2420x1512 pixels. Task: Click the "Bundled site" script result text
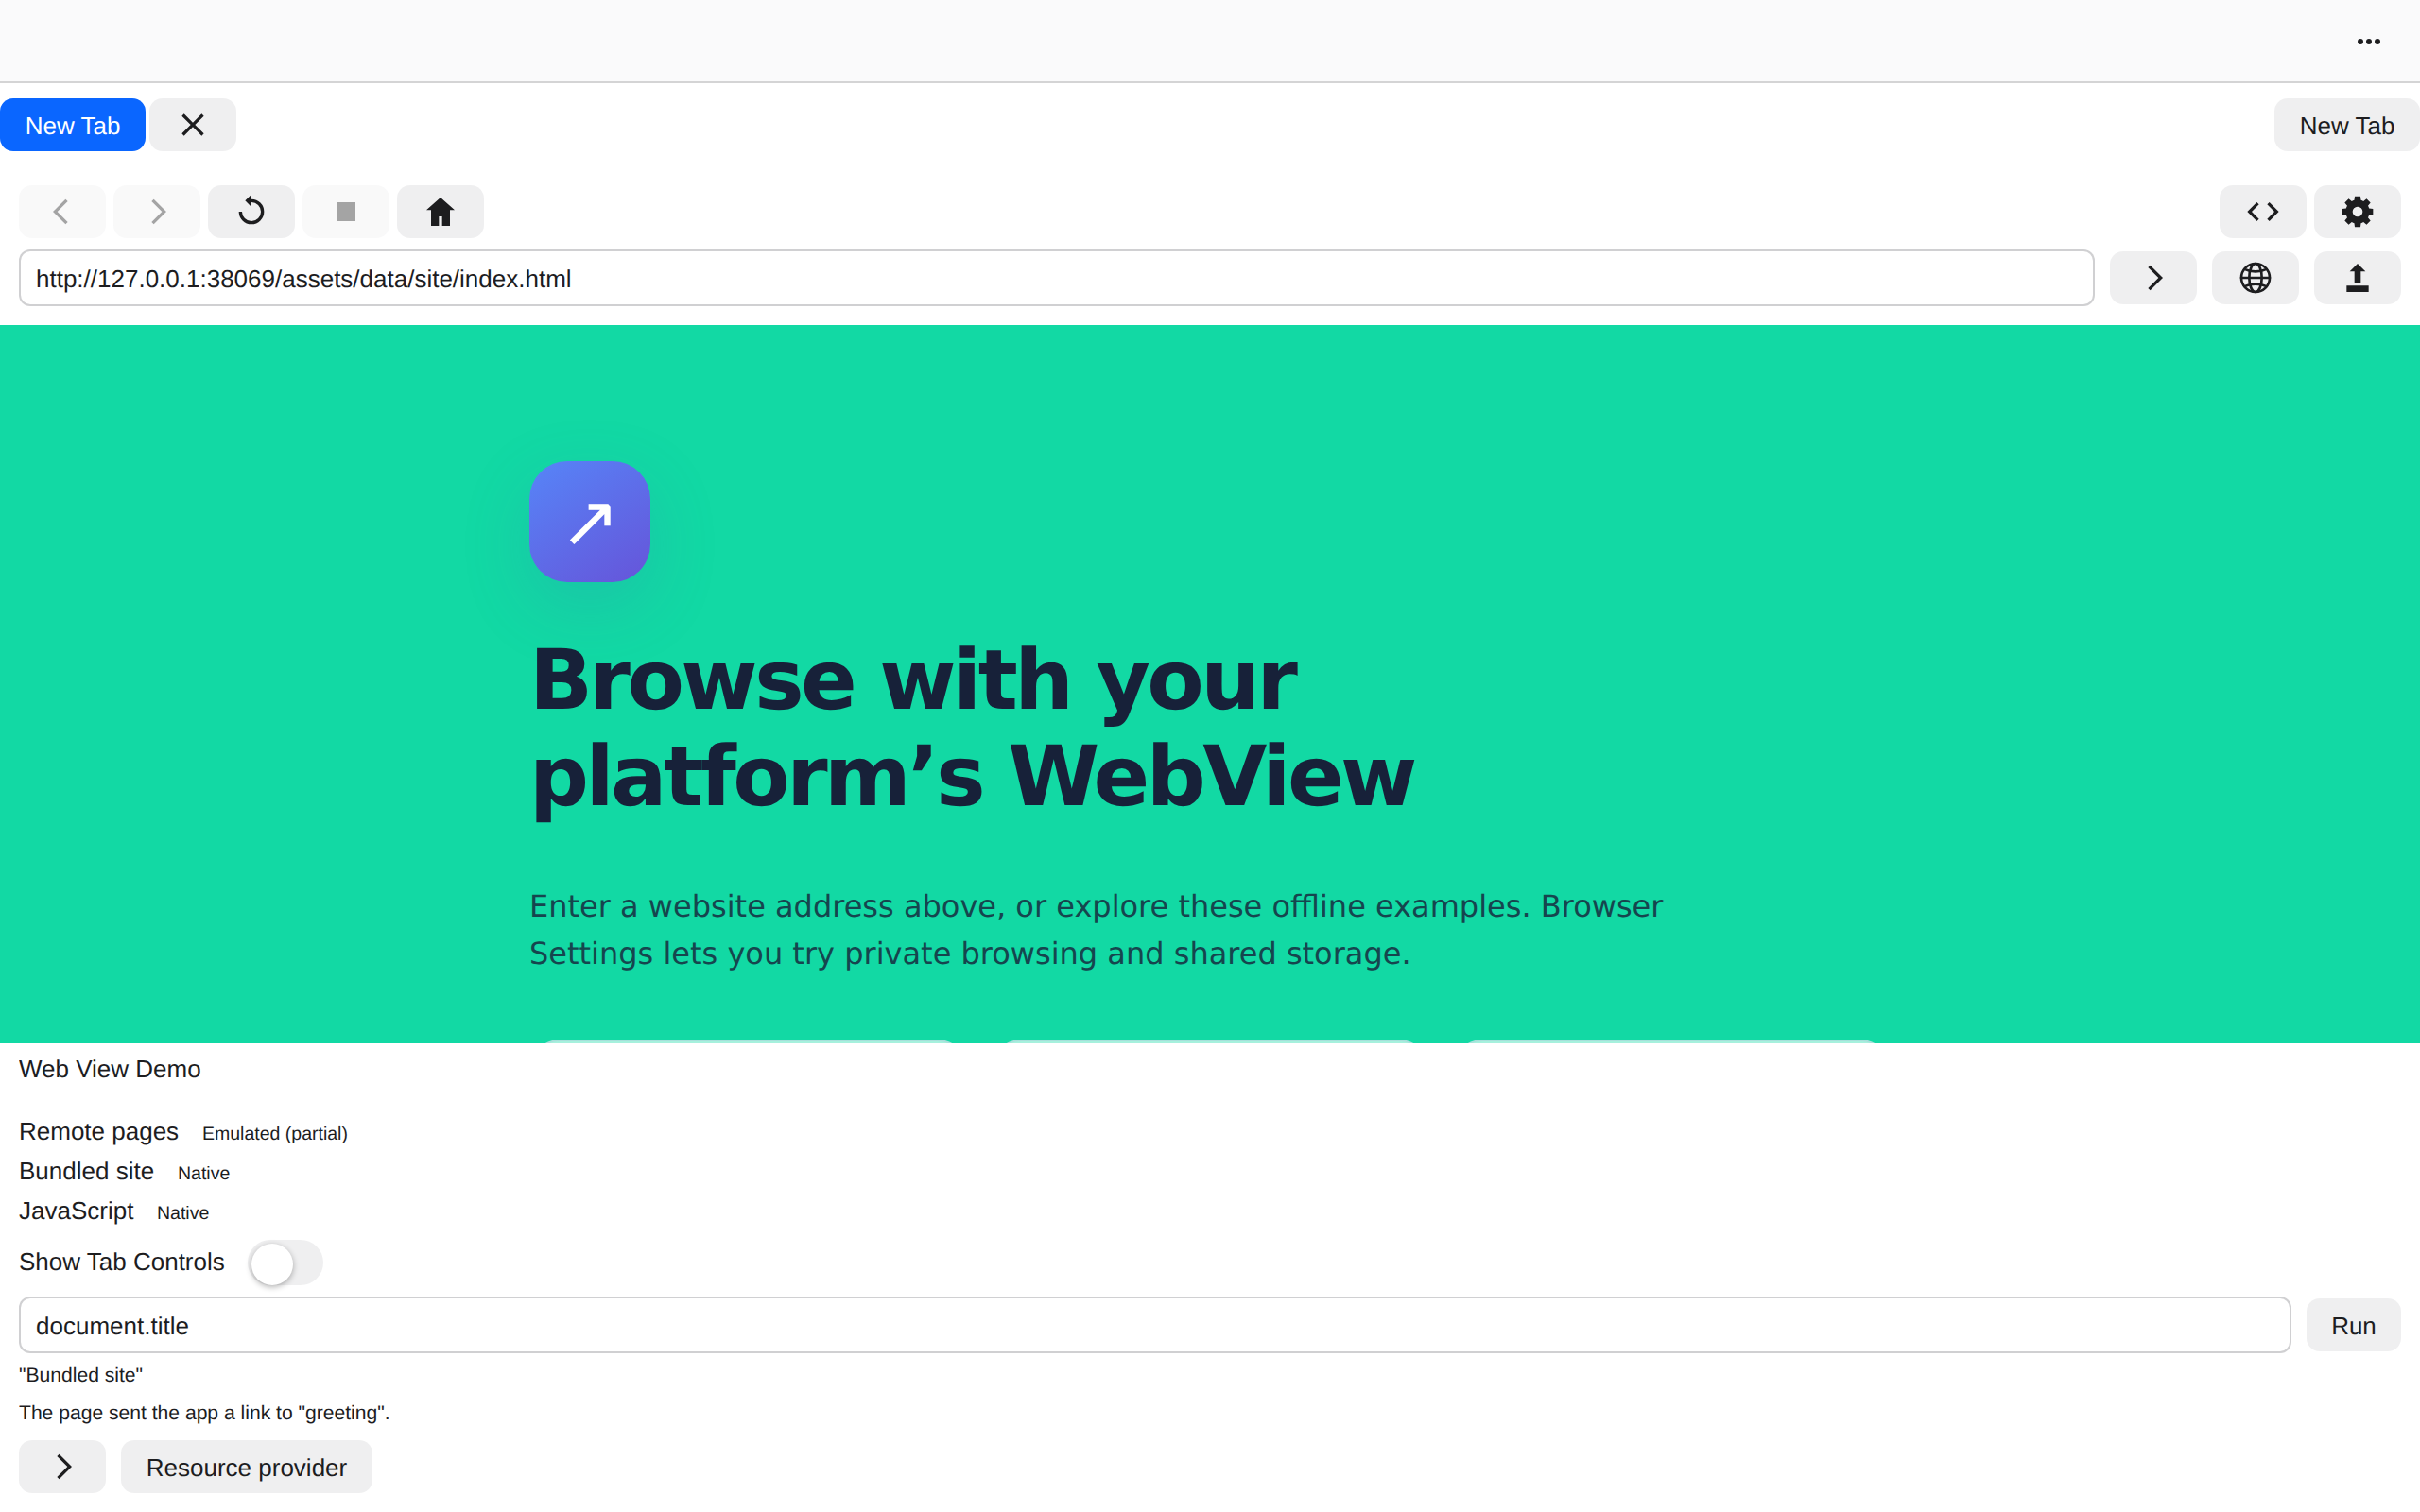pos(81,1374)
